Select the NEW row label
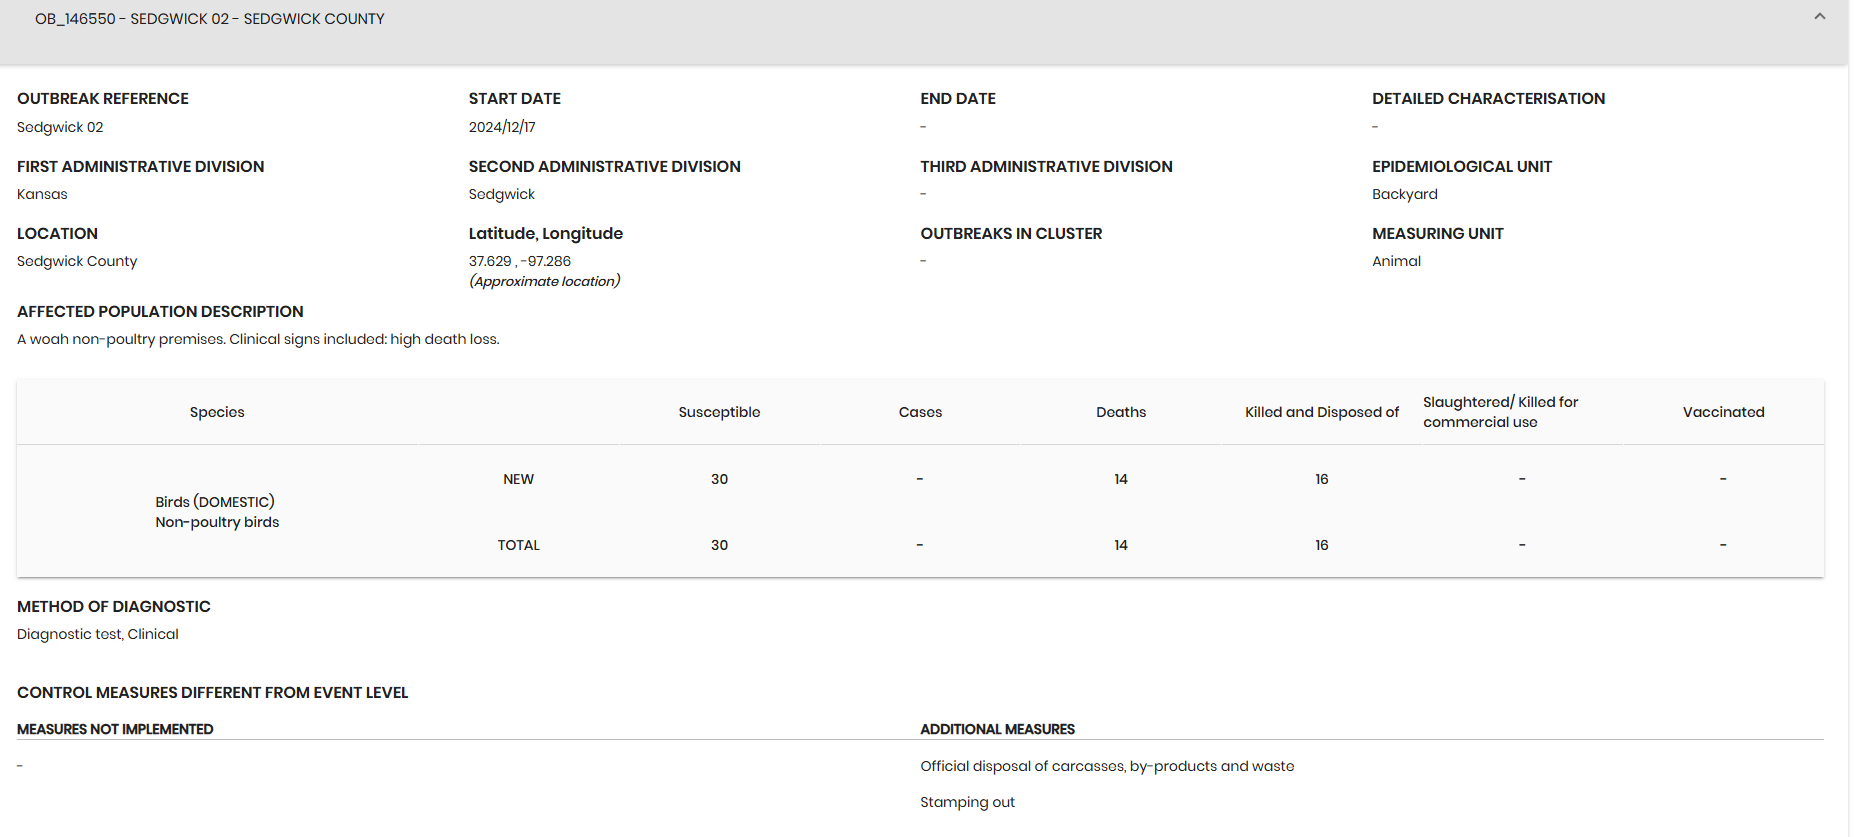 click(x=518, y=479)
